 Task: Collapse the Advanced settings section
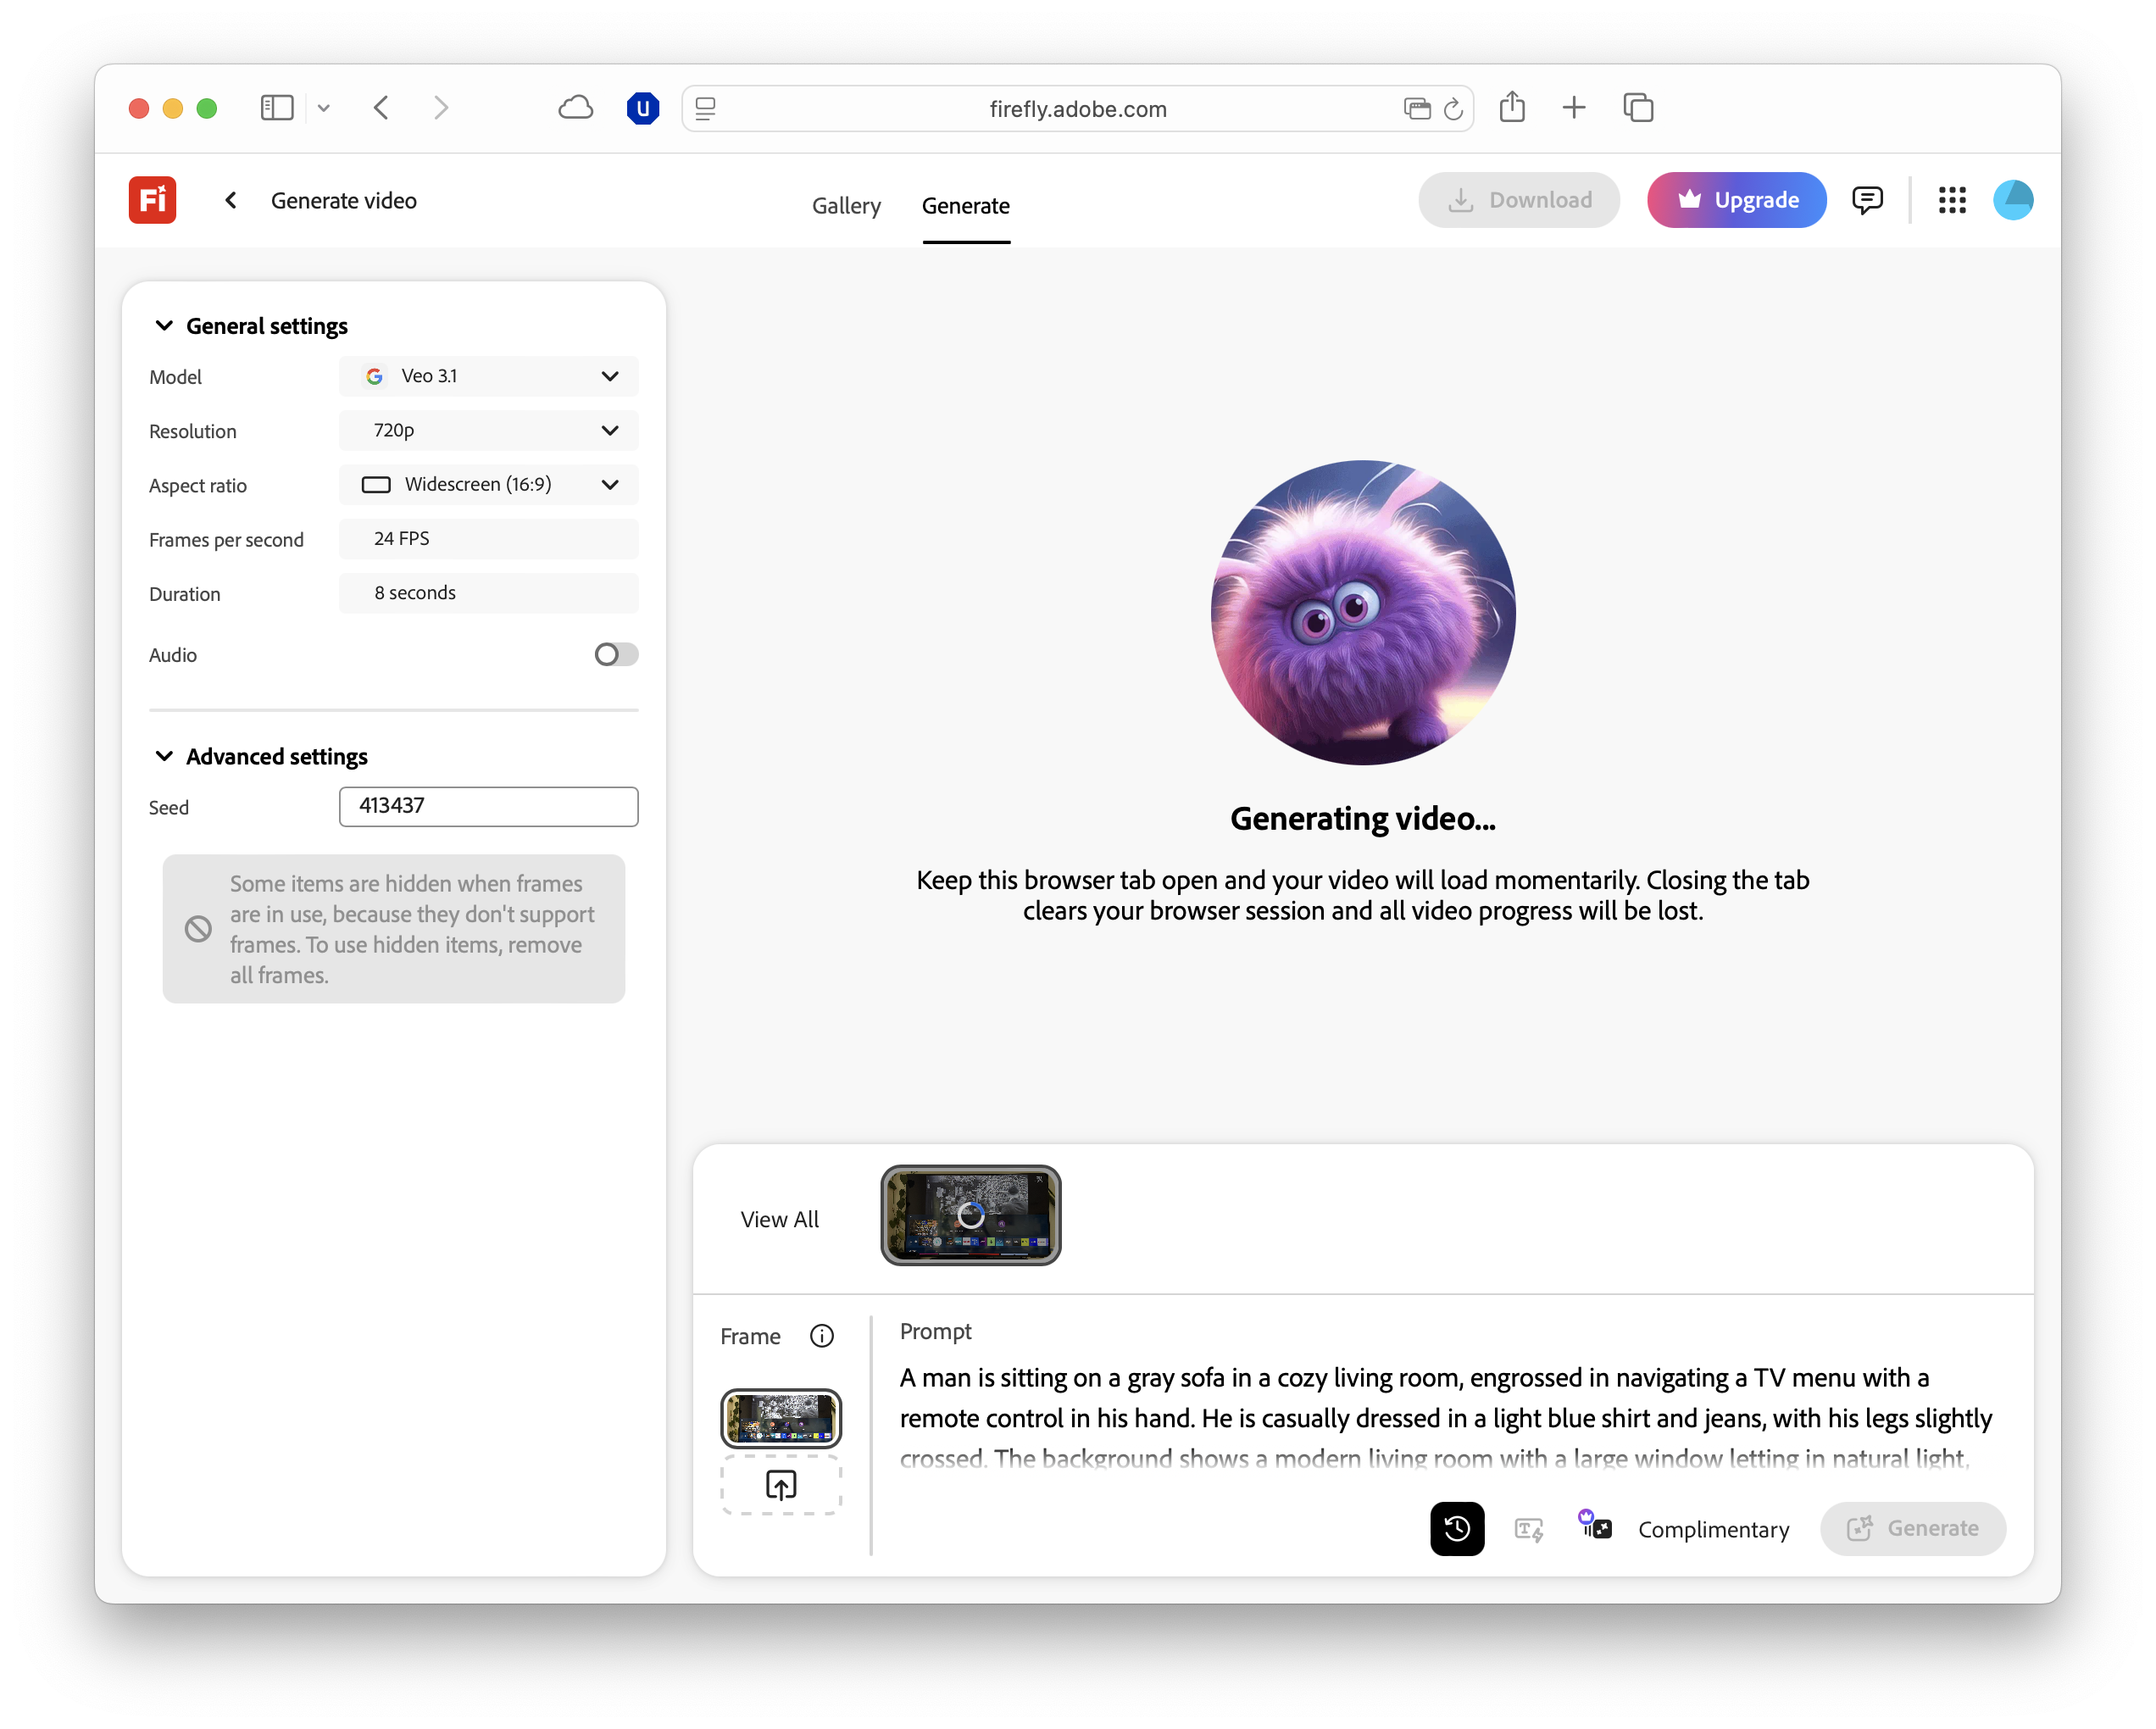[x=164, y=756]
